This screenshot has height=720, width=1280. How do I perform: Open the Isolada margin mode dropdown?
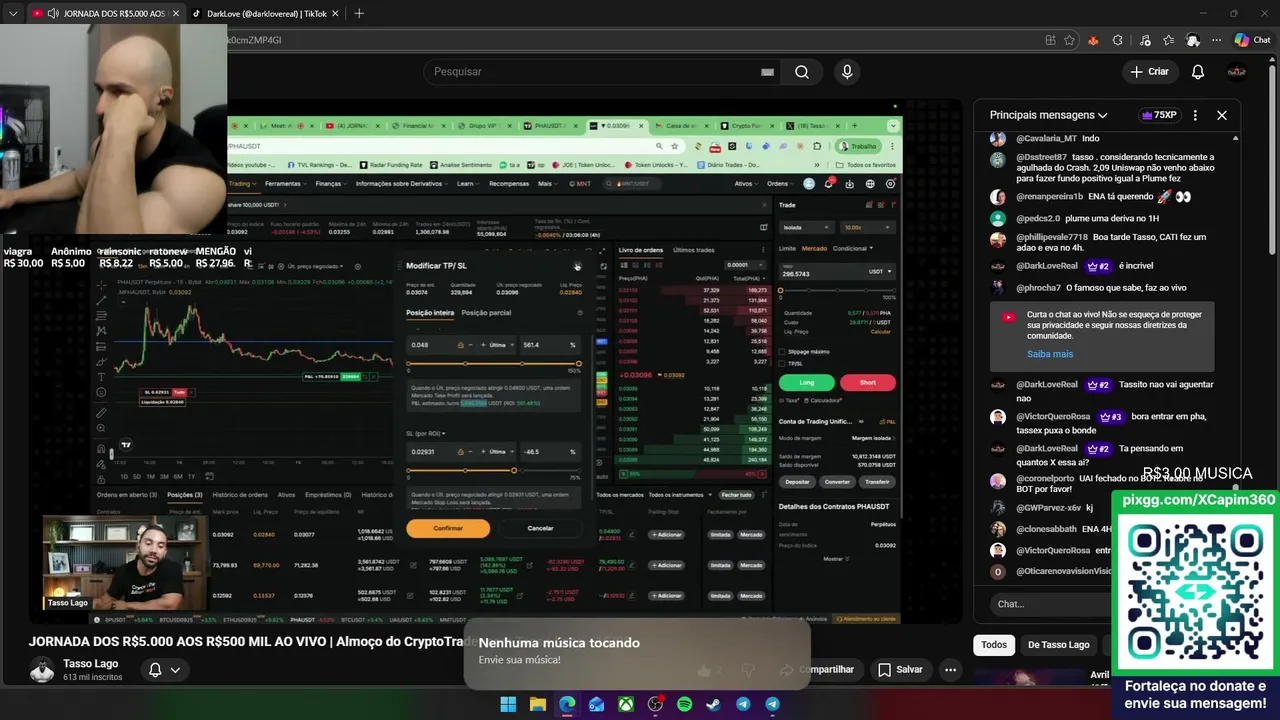806,227
